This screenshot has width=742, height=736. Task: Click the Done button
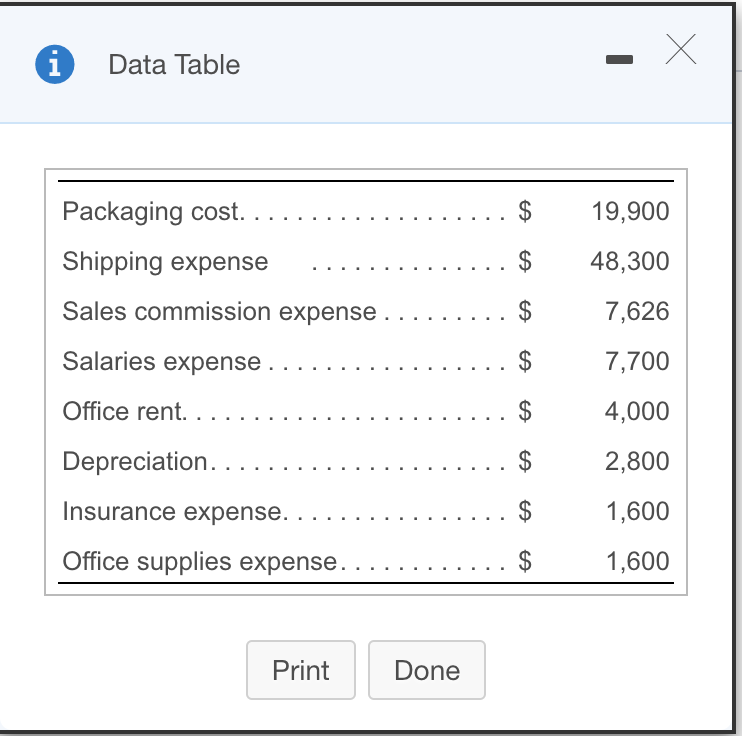[x=427, y=670]
